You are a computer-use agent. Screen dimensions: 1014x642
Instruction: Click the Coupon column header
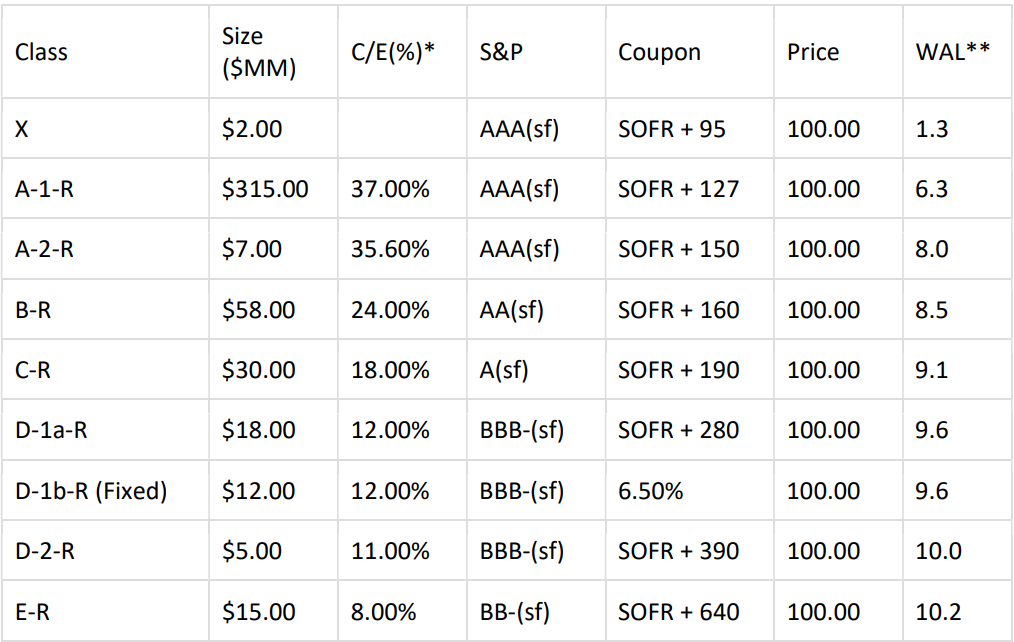point(659,52)
